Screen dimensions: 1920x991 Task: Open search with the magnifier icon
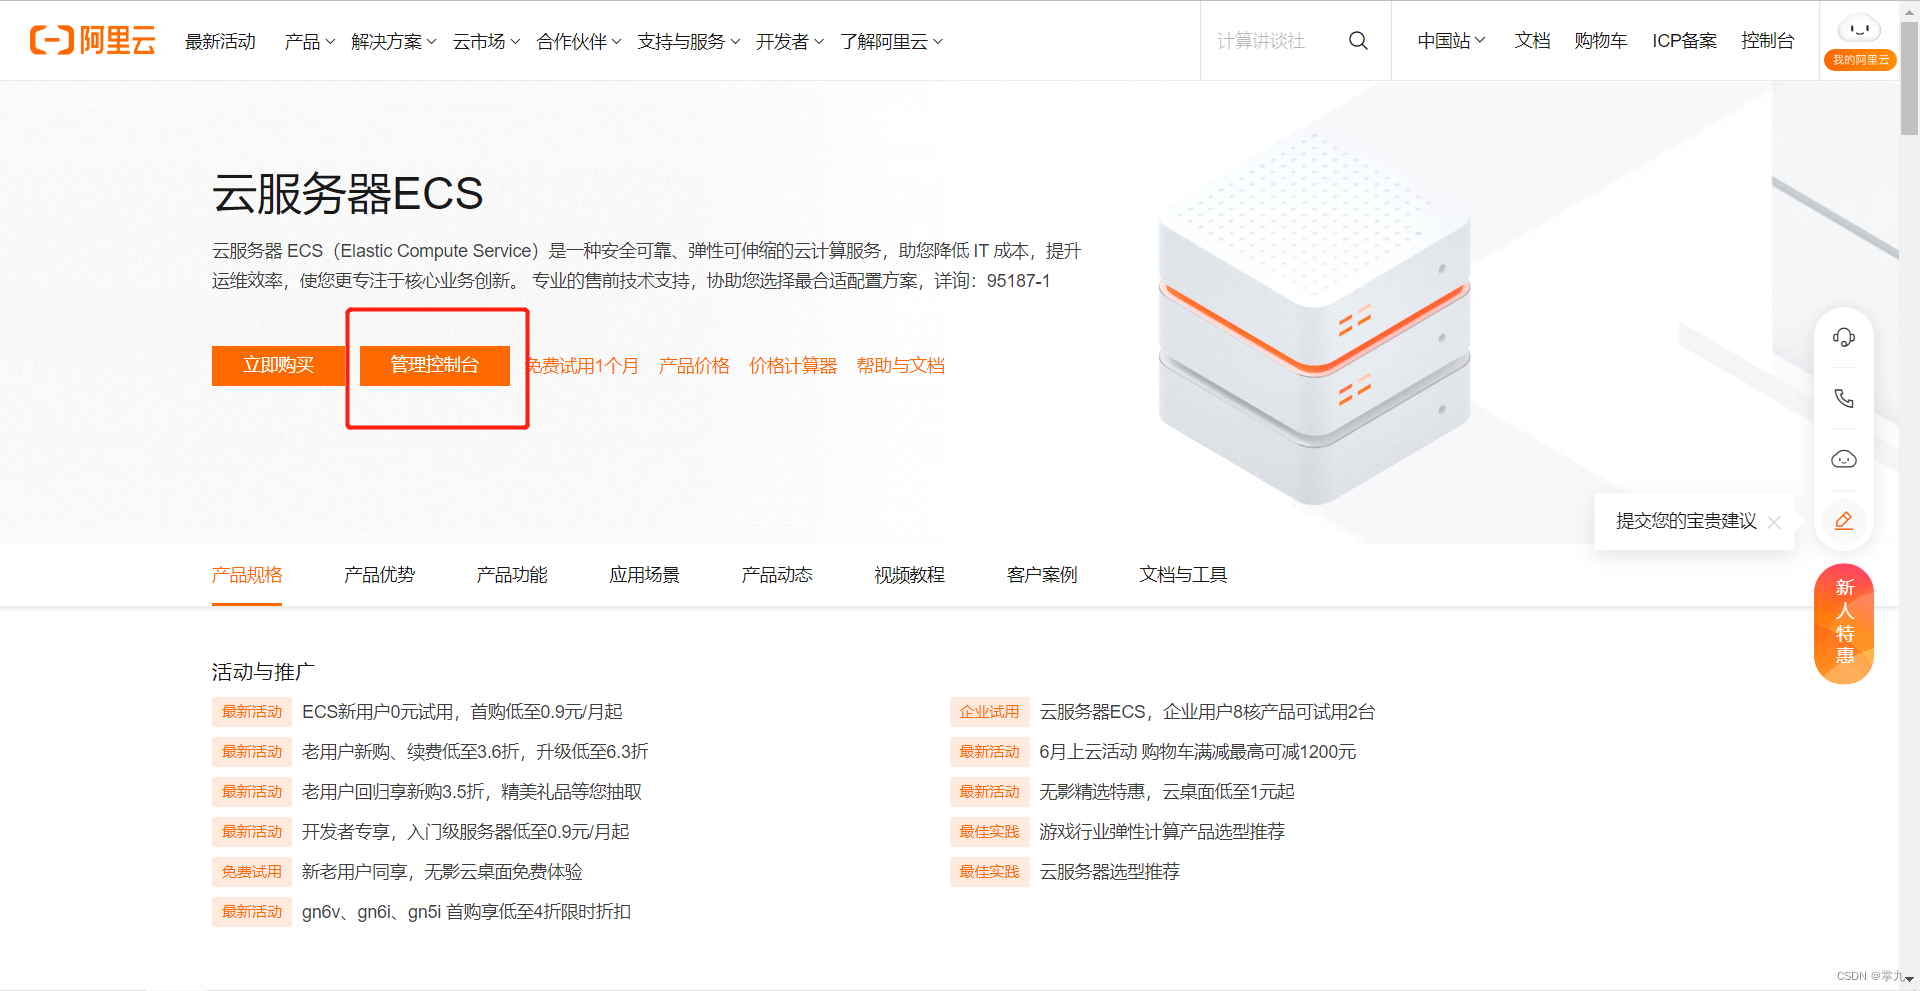click(1357, 41)
